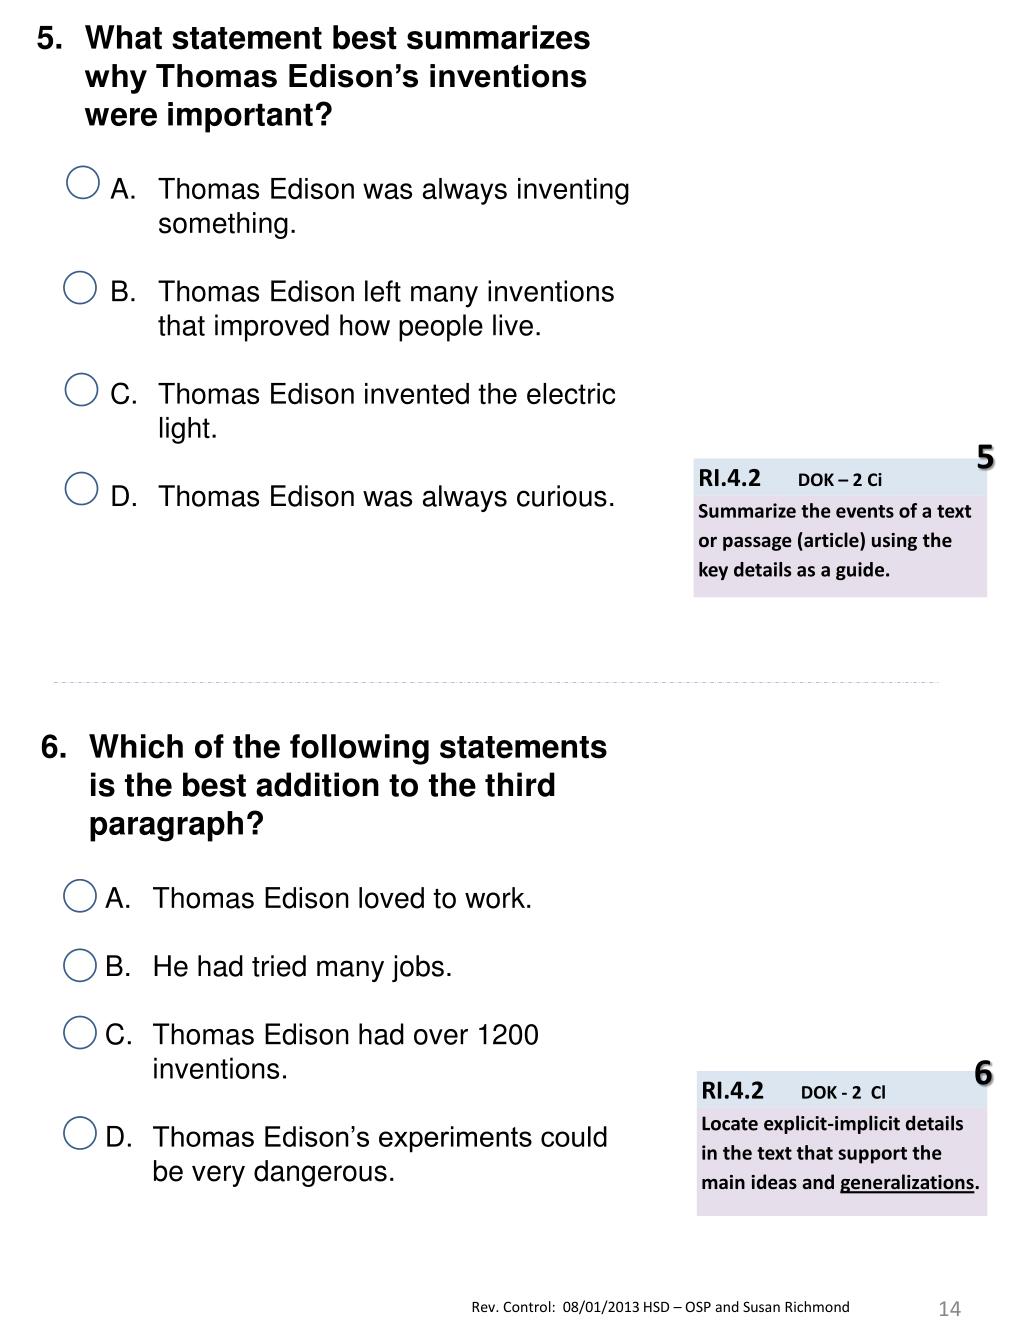The height and width of the screenshot is (1344, 1024).
Task: Mark the 'was always curious' radio button
Action: (x=81, y=489)
